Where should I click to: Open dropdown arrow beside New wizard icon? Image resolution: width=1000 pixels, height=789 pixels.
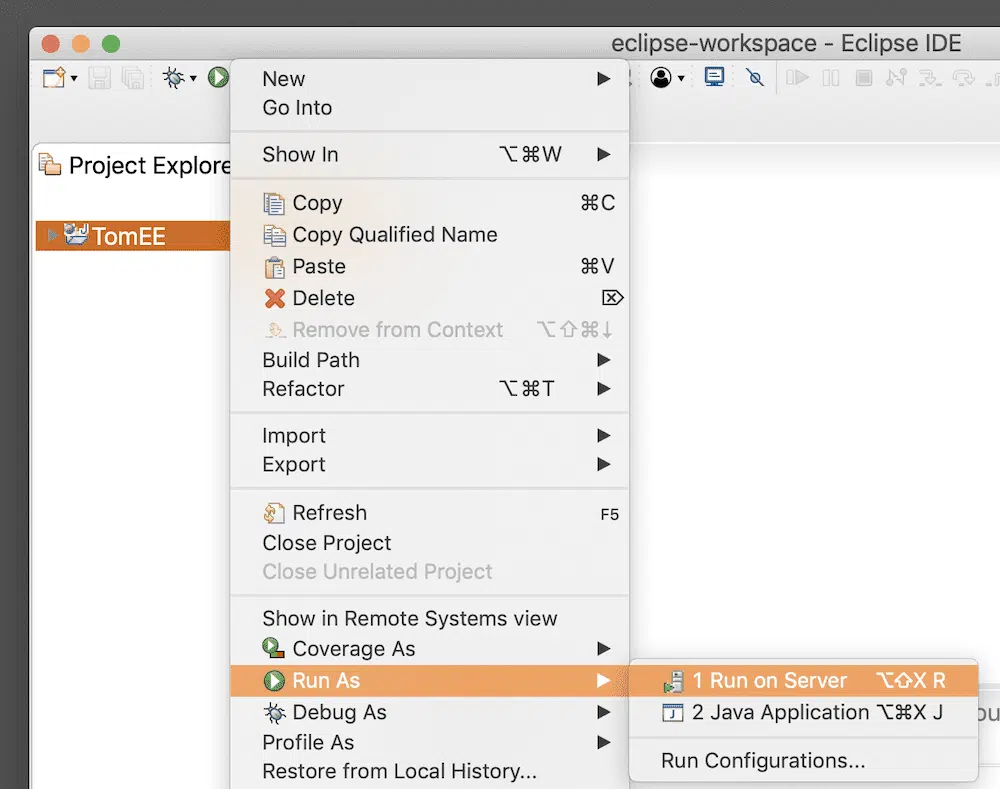coord(74,79)
